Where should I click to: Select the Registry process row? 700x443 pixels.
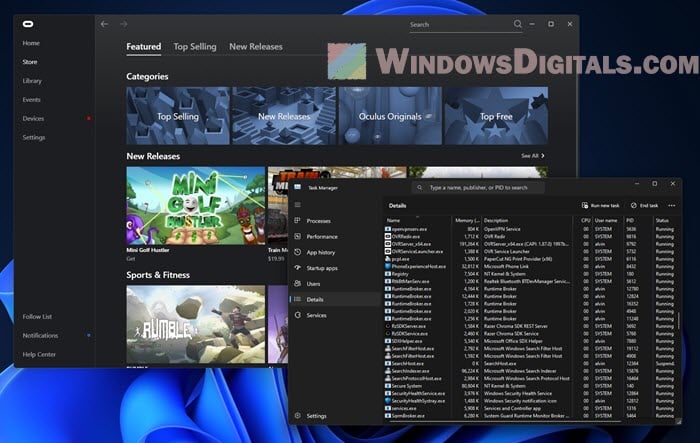pyautogui.click(x=530, y=274)
